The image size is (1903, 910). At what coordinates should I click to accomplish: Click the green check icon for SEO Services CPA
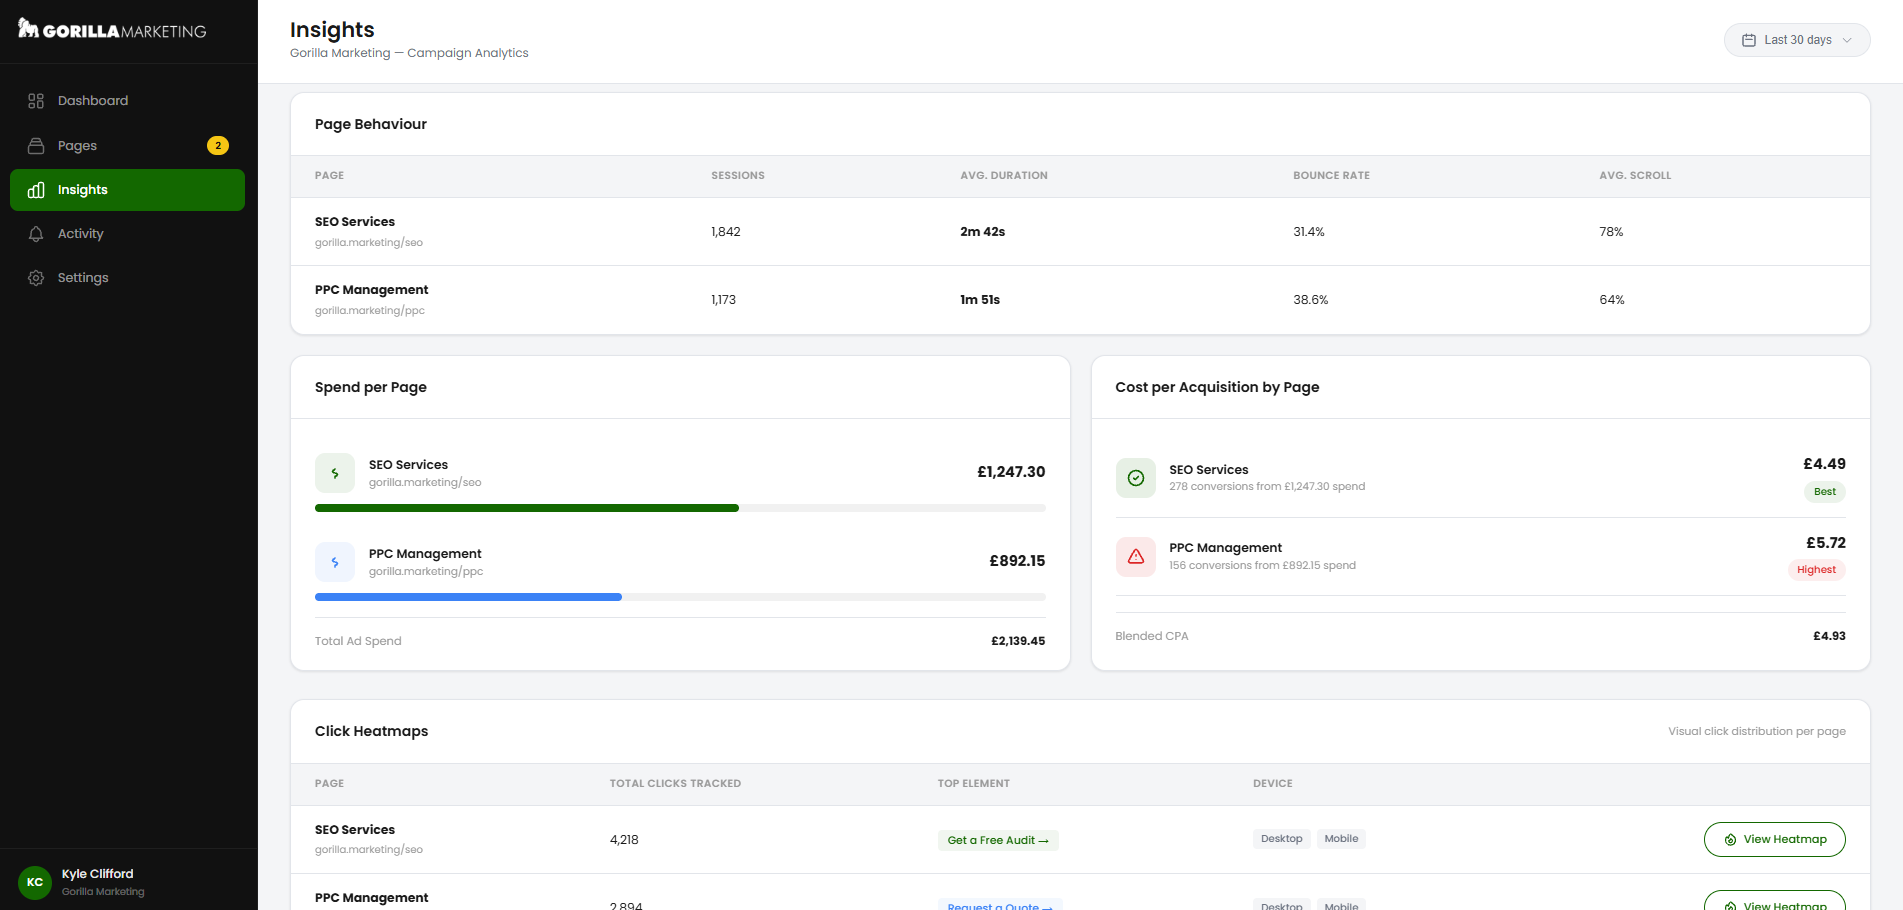tap(1136, 478)
